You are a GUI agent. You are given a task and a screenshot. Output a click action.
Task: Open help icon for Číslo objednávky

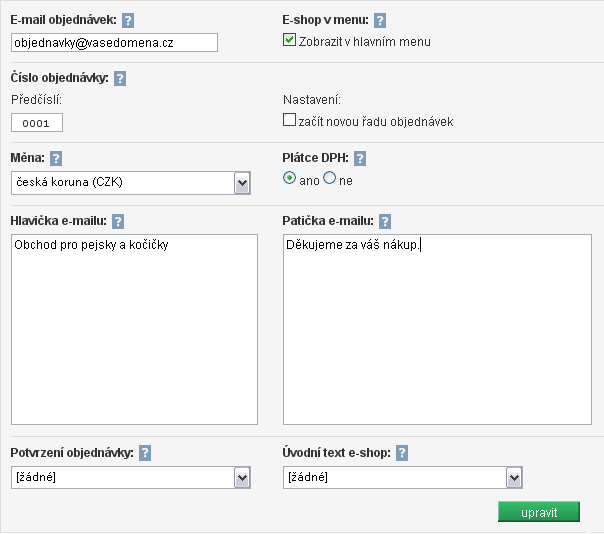pyautogui.click(x=120, y=78)
